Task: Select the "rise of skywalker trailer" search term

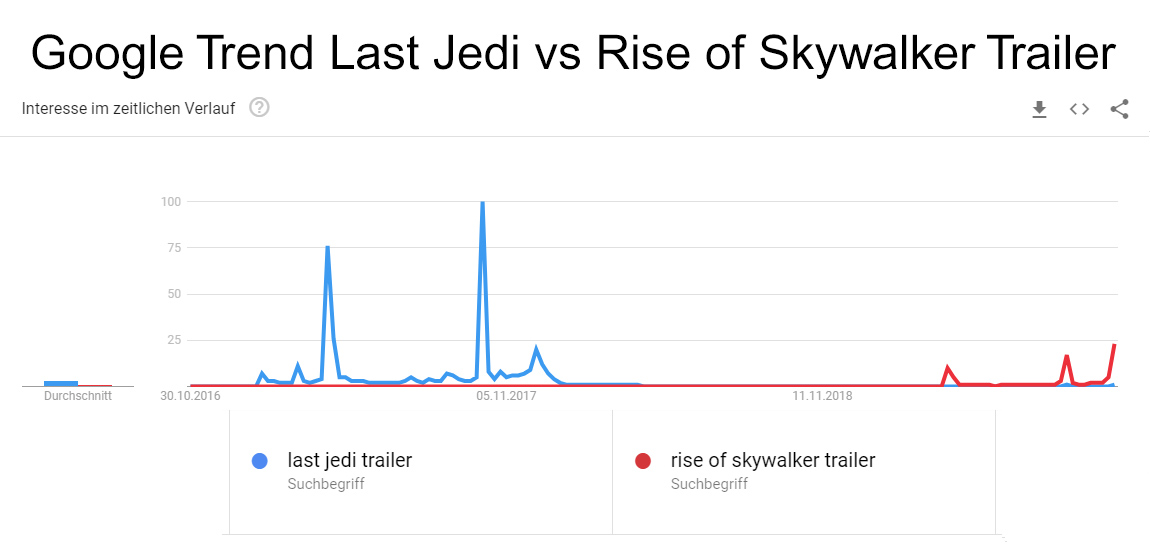Action: (773, 461)
